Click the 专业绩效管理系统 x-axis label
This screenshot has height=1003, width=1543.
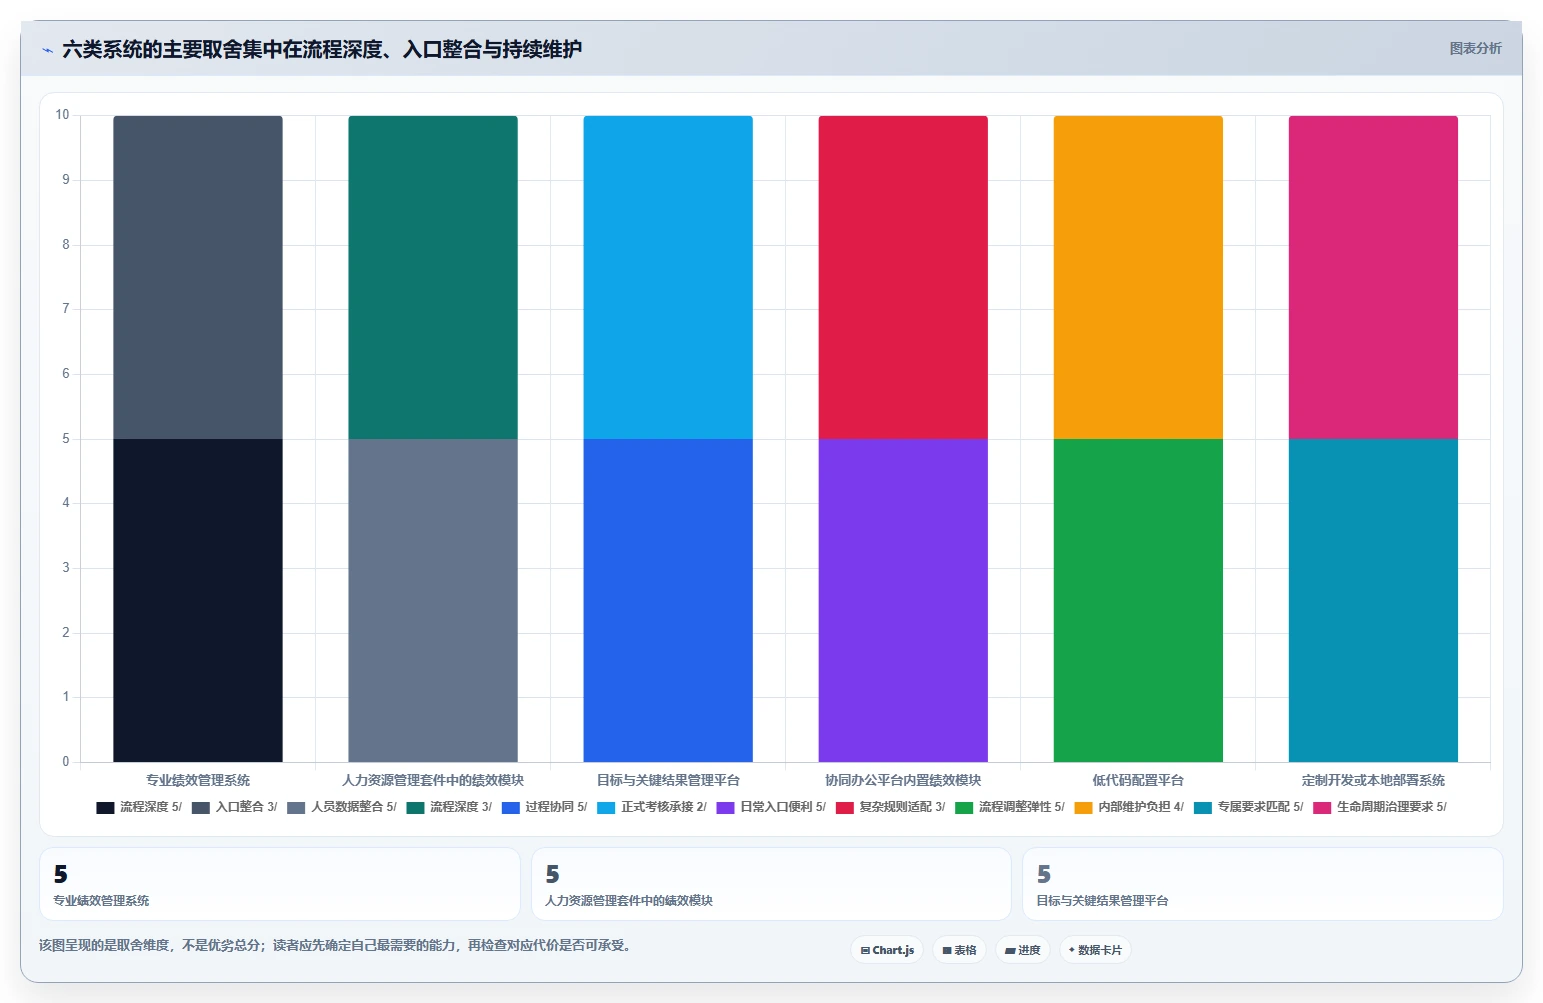[198, 780]
